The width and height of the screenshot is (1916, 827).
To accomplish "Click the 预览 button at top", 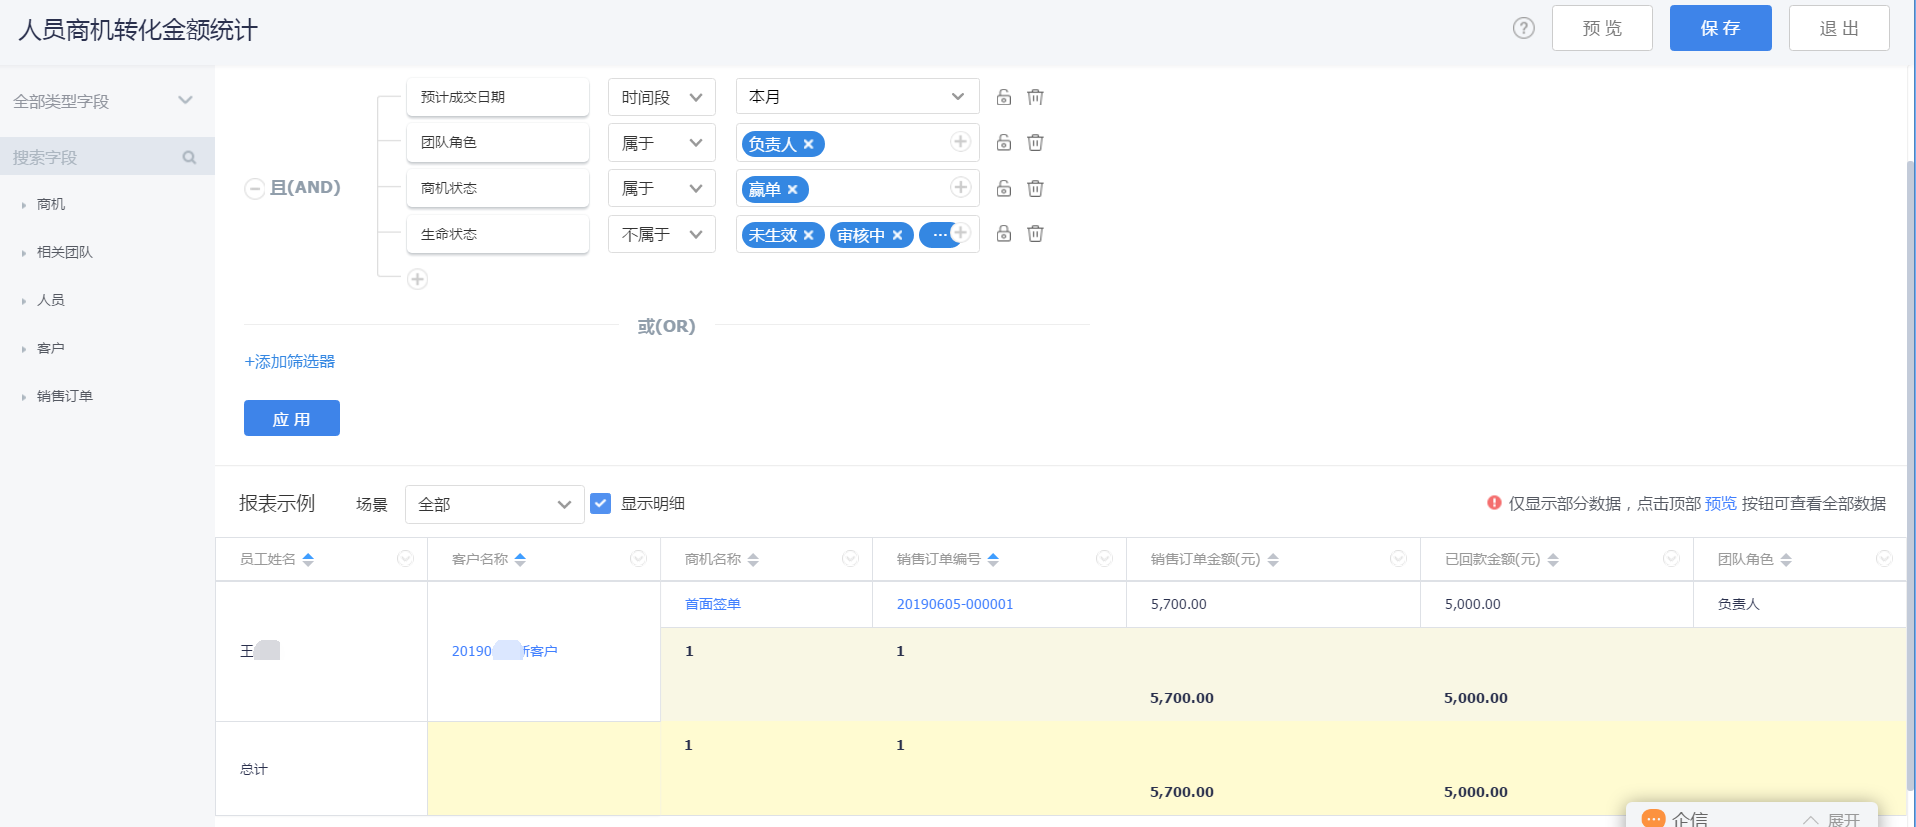I will 1602,28.
